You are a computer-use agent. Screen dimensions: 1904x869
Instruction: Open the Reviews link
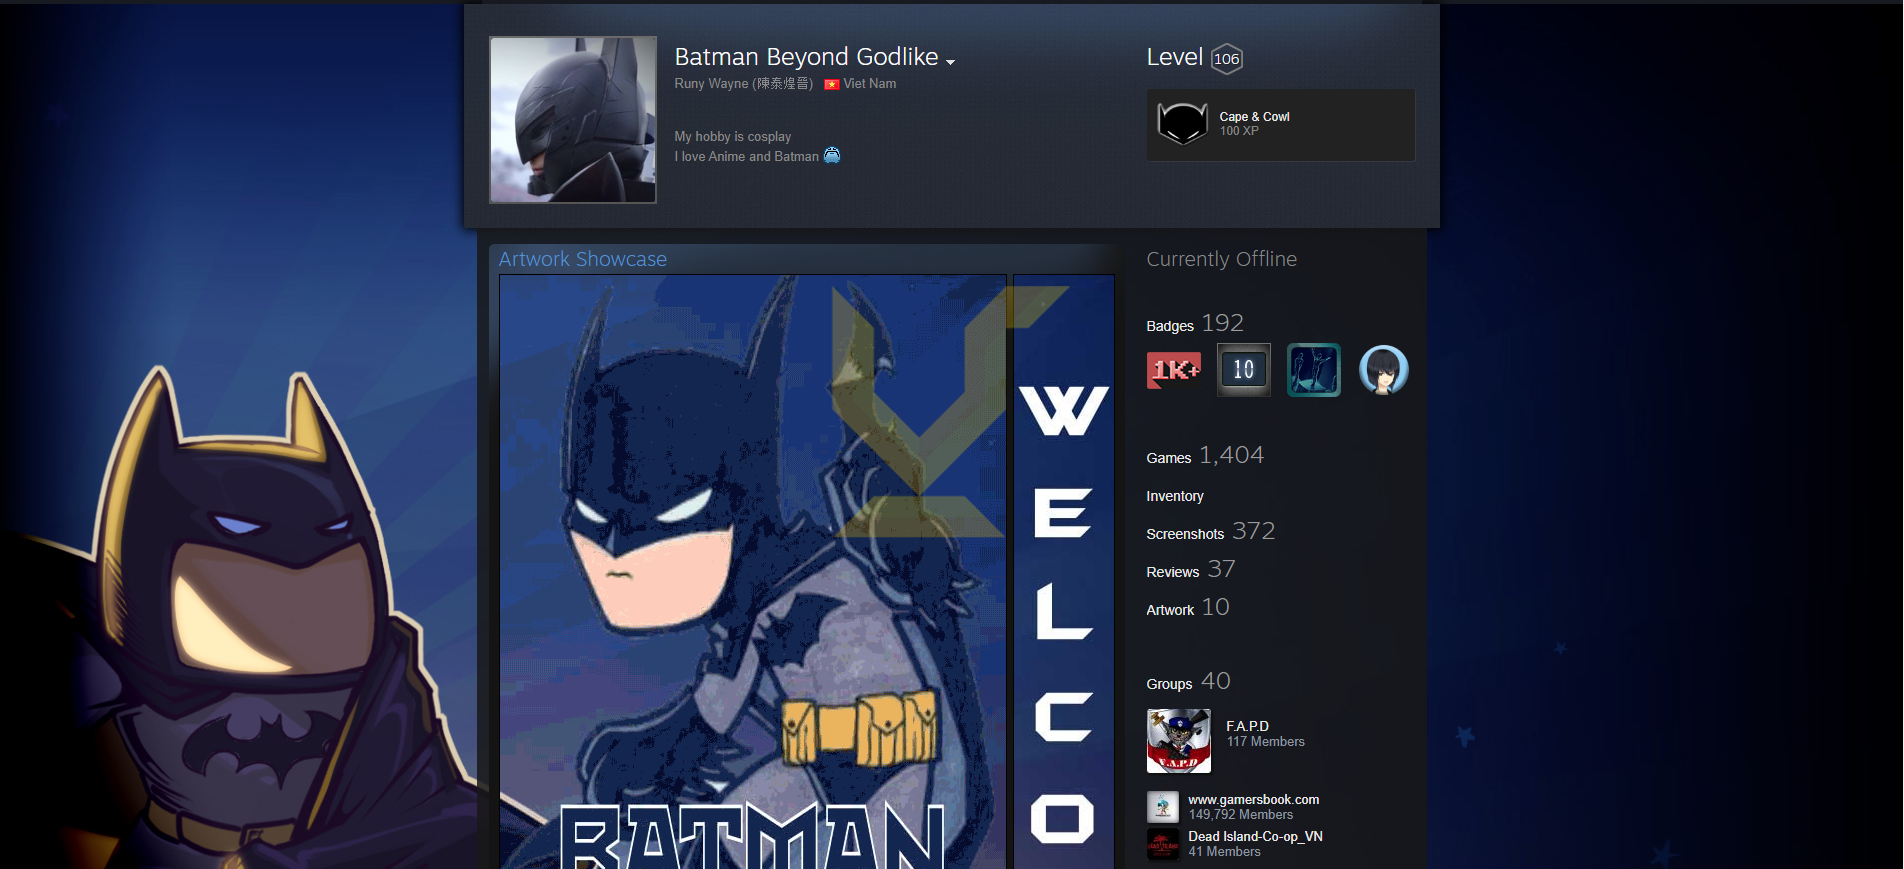click(1172, 572)
